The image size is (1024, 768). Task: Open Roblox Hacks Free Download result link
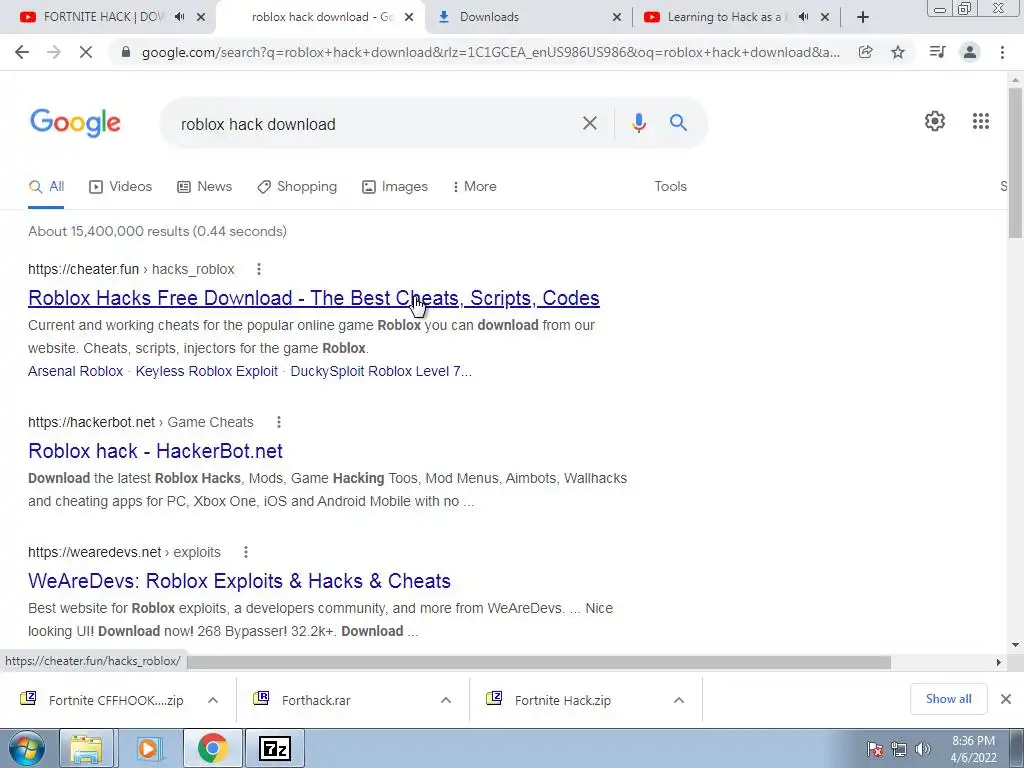point(313,298)
